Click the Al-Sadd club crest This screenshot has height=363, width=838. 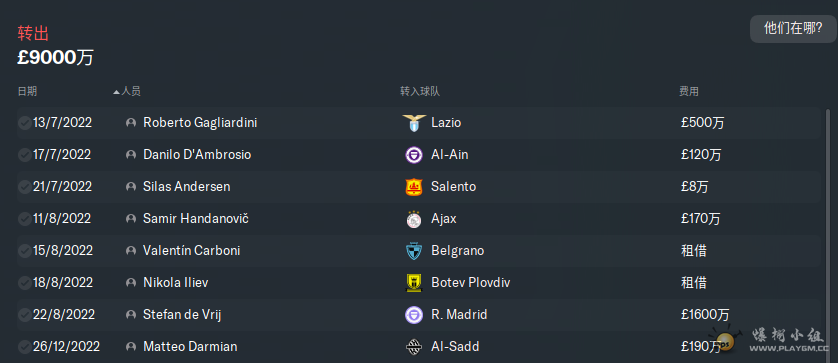(x=414, y=347)
